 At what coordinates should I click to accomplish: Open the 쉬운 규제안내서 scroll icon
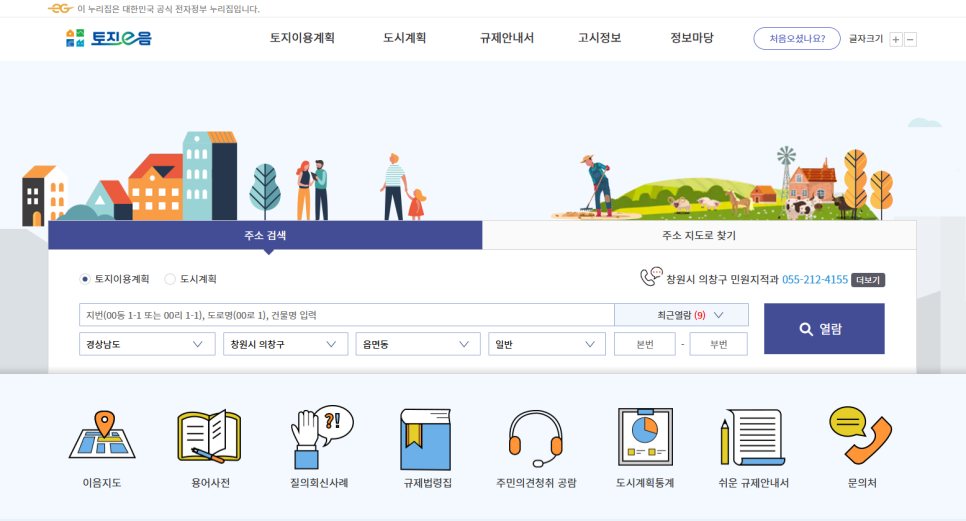(753, 437)
